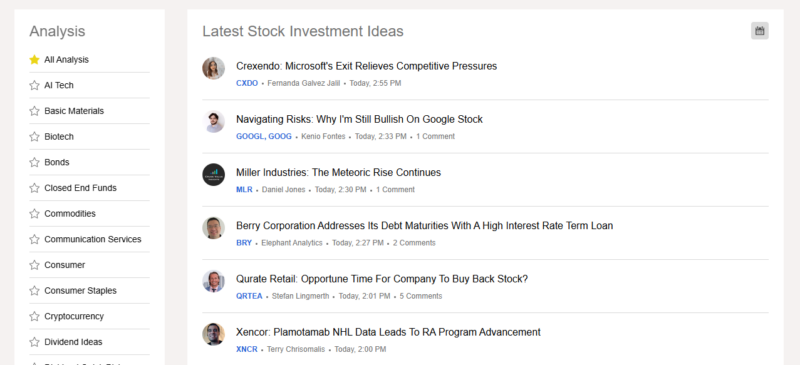Click author name Kenio Fontes
The width and height of the screenshot is (800, 365).
(x=323, y=137)
